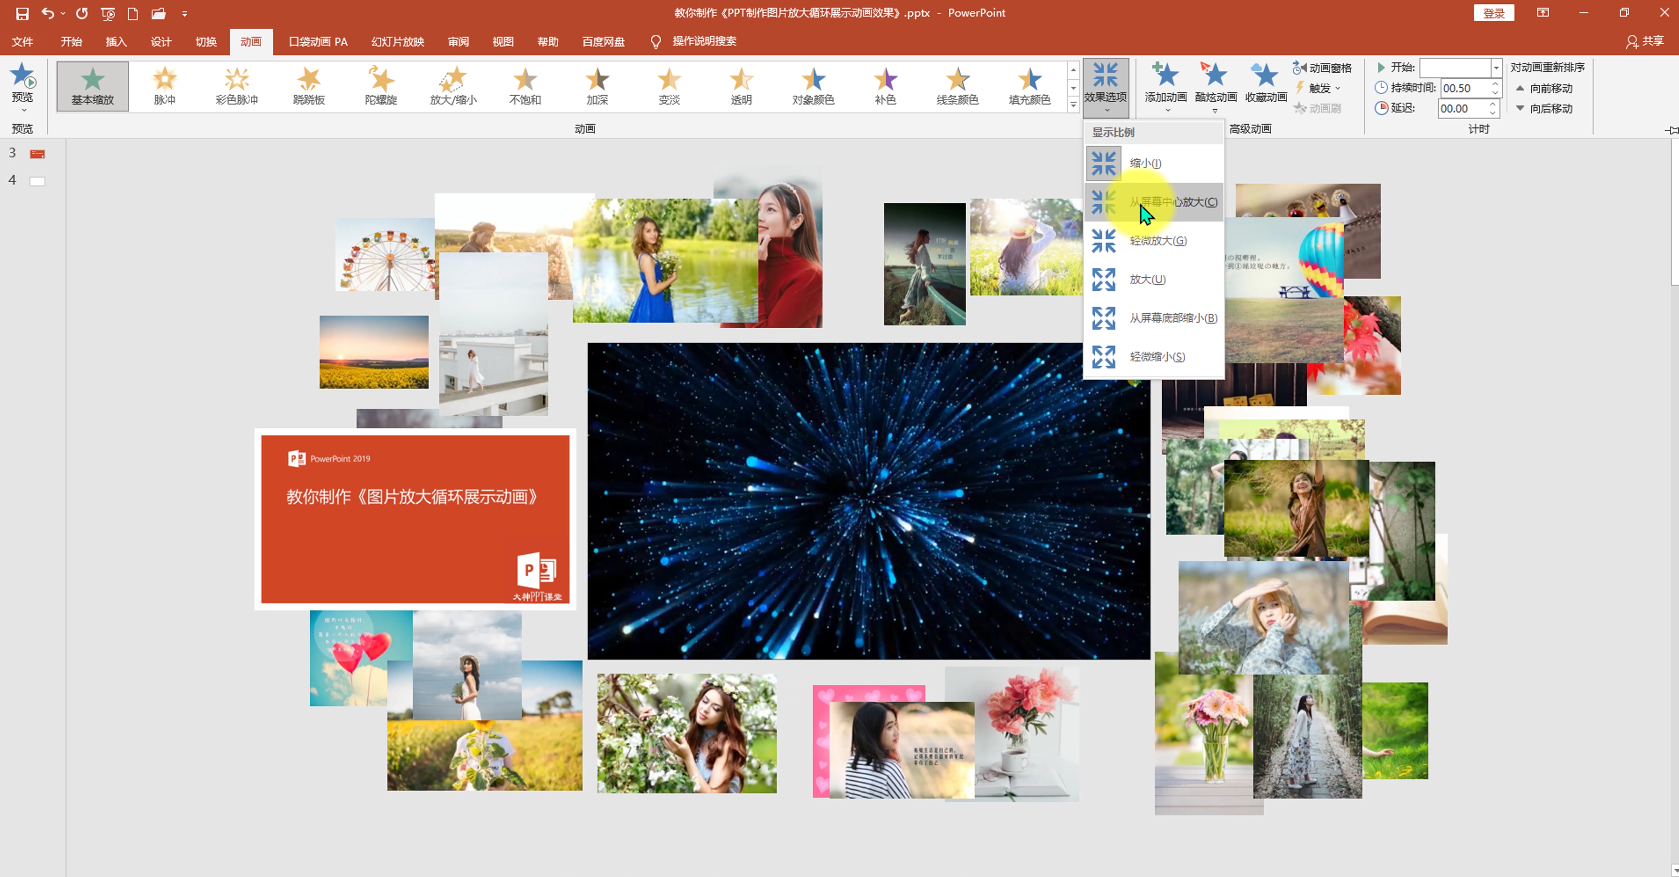Save the presentation with the save icon
Image resolution: width=1679 pixels, height=877 pixels.
click(22, 13)
